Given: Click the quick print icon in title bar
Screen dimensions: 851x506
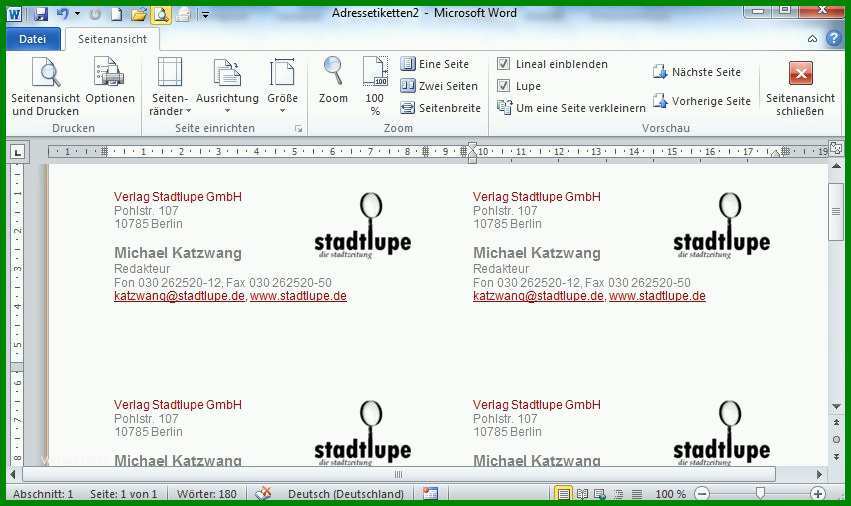Looking at the screenshot, I should click(x=184, y=15).
